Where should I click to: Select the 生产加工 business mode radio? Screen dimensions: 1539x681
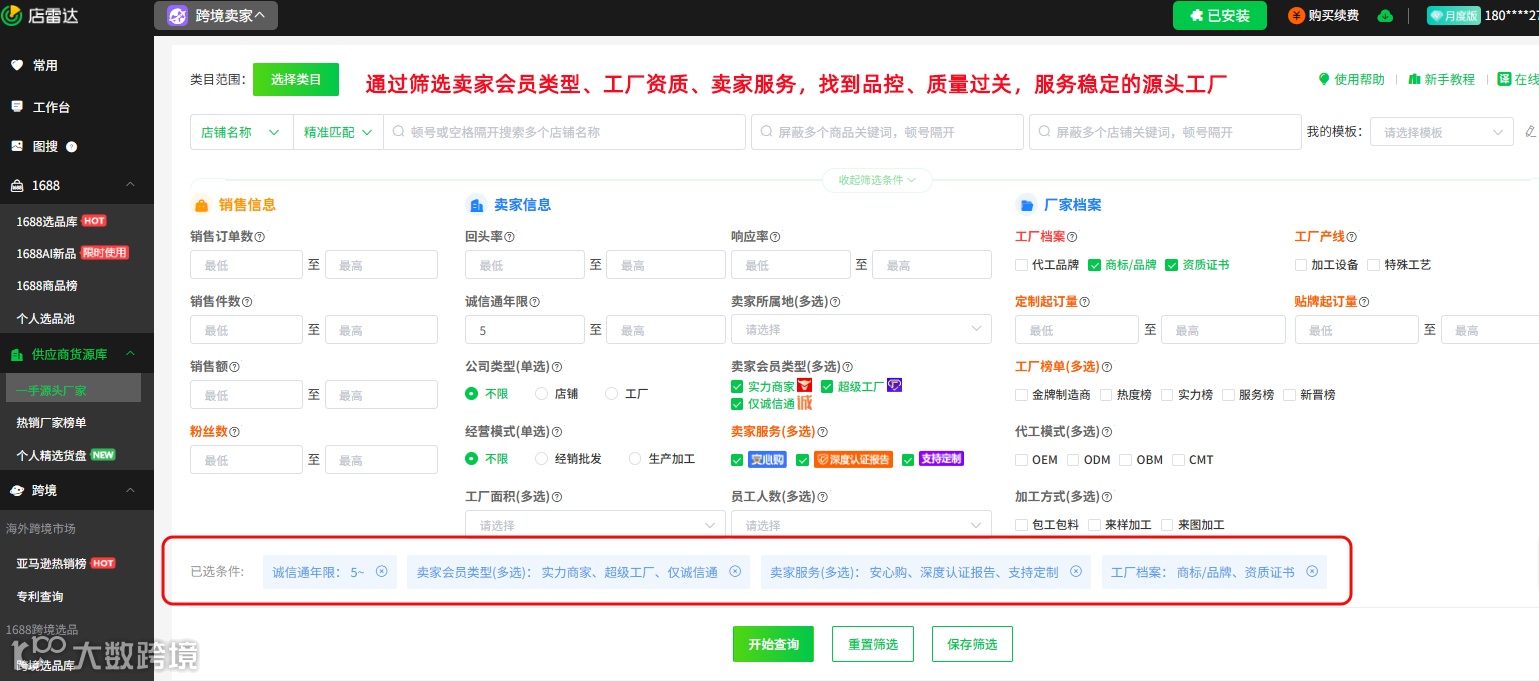click(x=634, y=459)
